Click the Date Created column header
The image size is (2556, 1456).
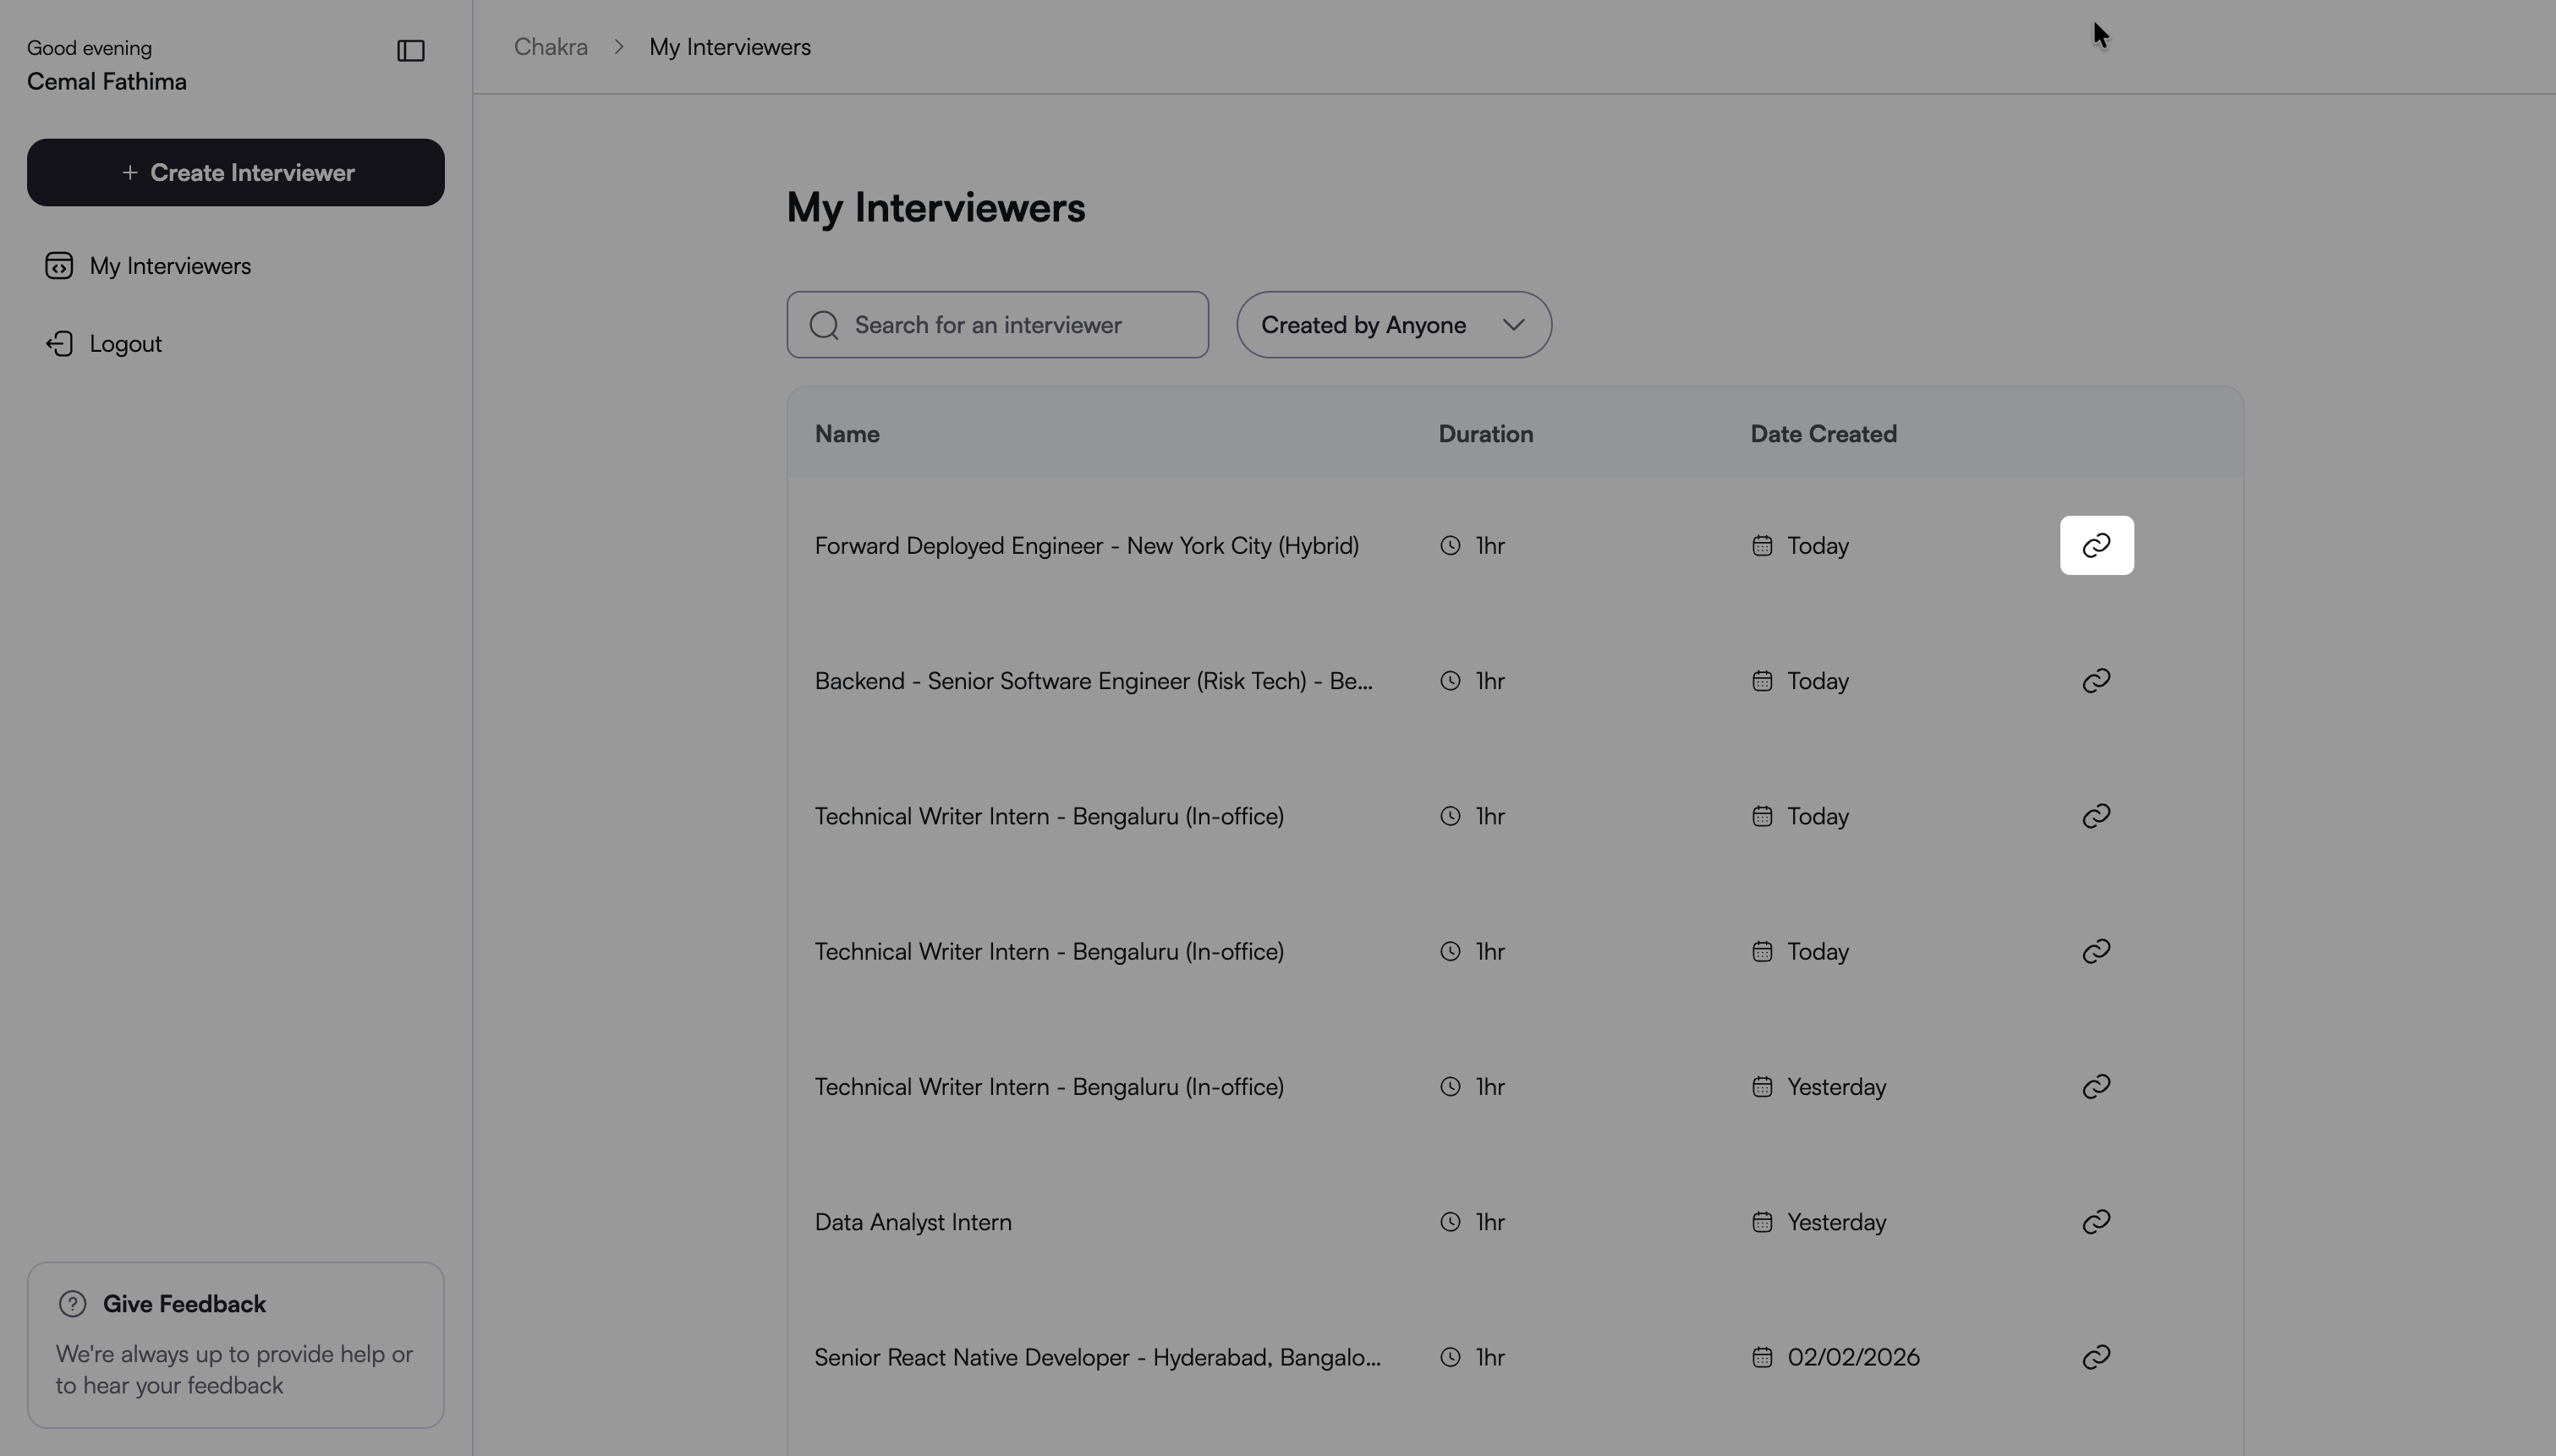coord(1823,434)
